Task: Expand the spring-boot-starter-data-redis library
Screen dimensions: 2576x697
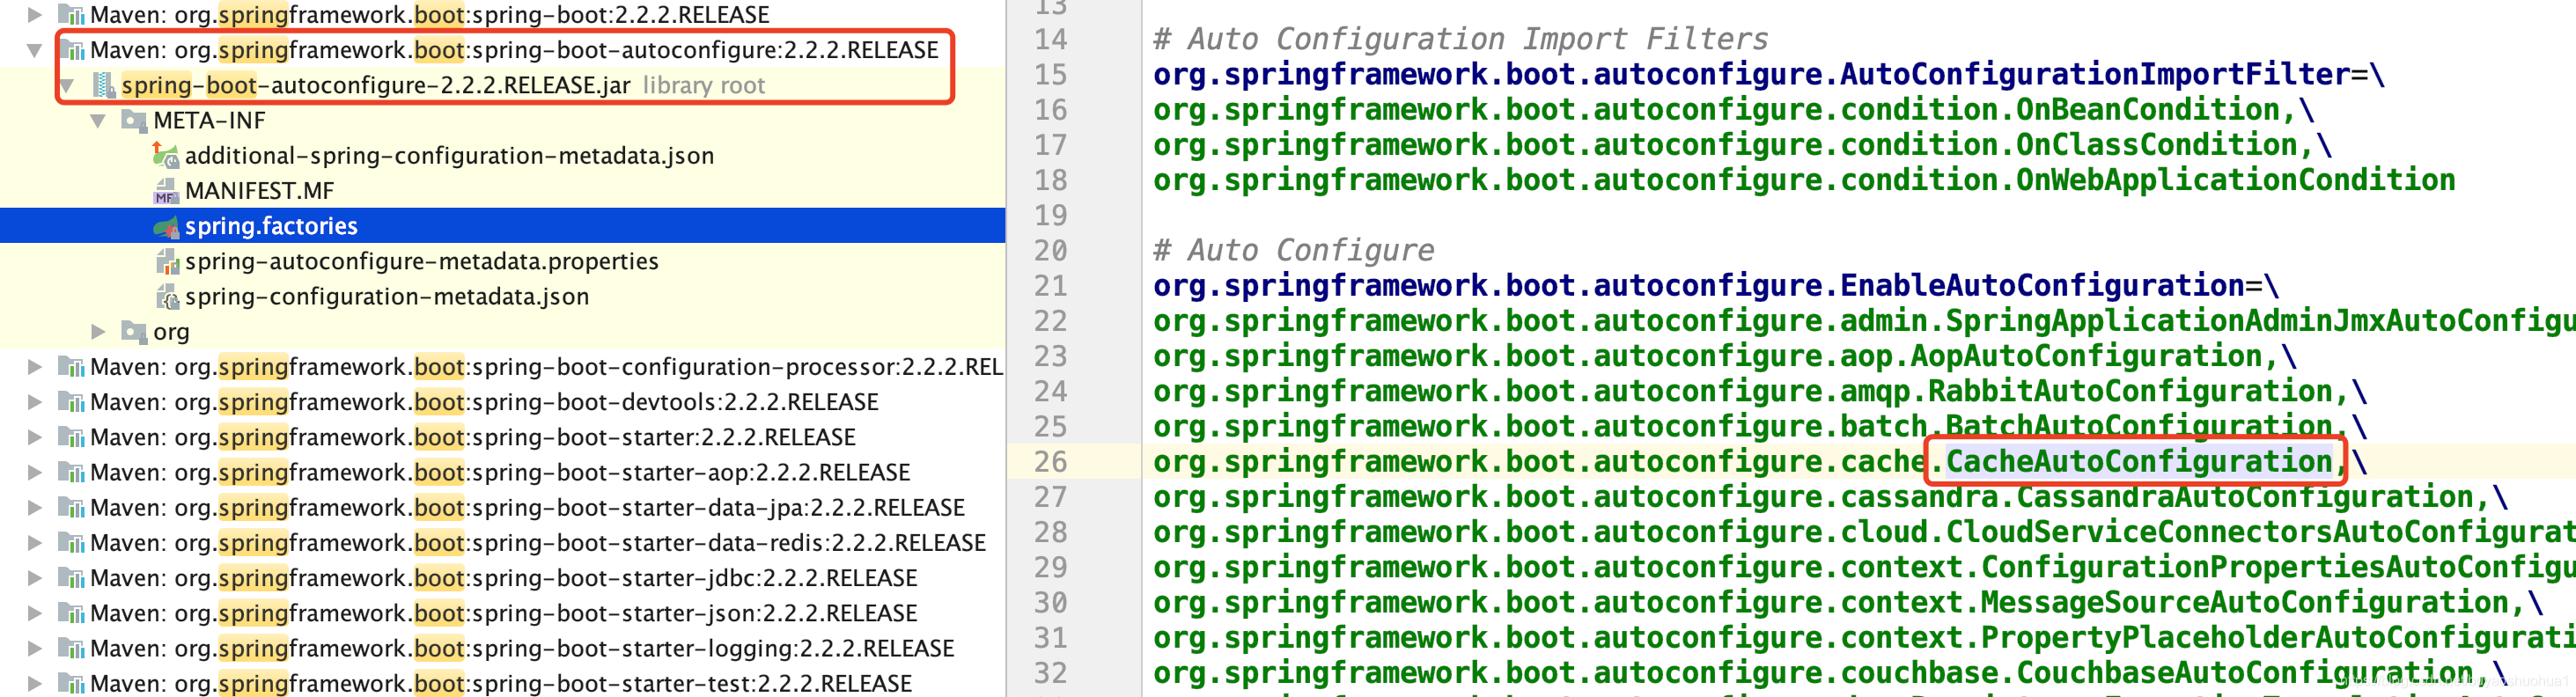Action: coord(34,543)
